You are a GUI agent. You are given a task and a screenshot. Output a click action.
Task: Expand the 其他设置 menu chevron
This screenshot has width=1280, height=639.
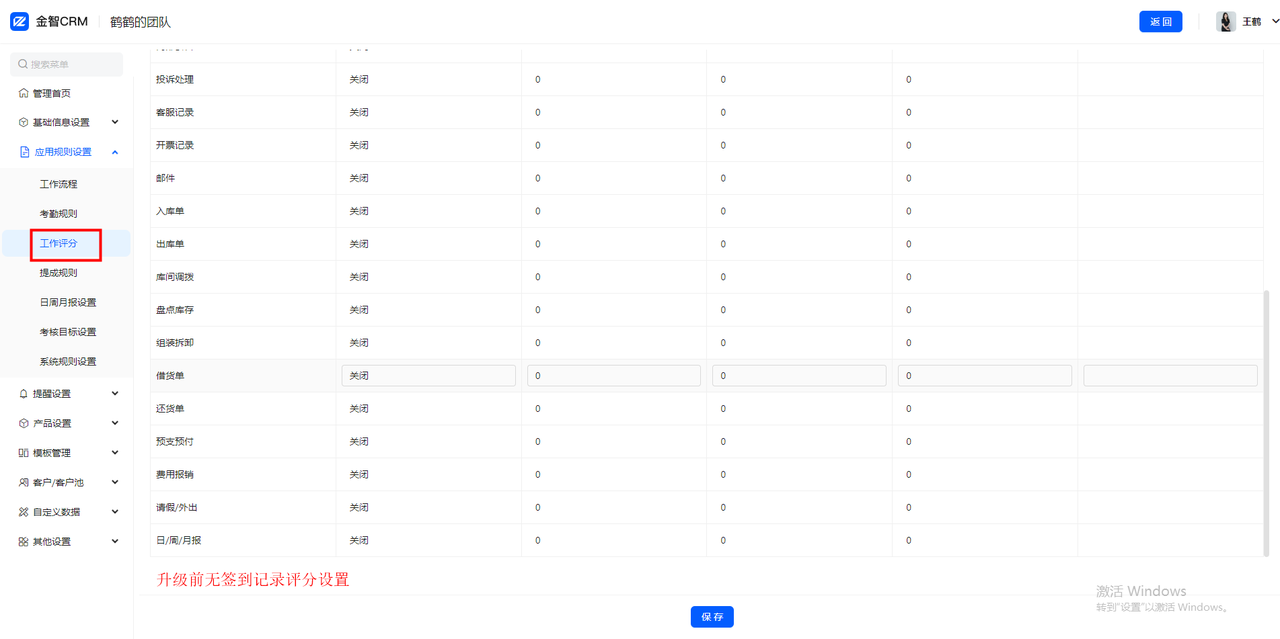pos(115,542)
